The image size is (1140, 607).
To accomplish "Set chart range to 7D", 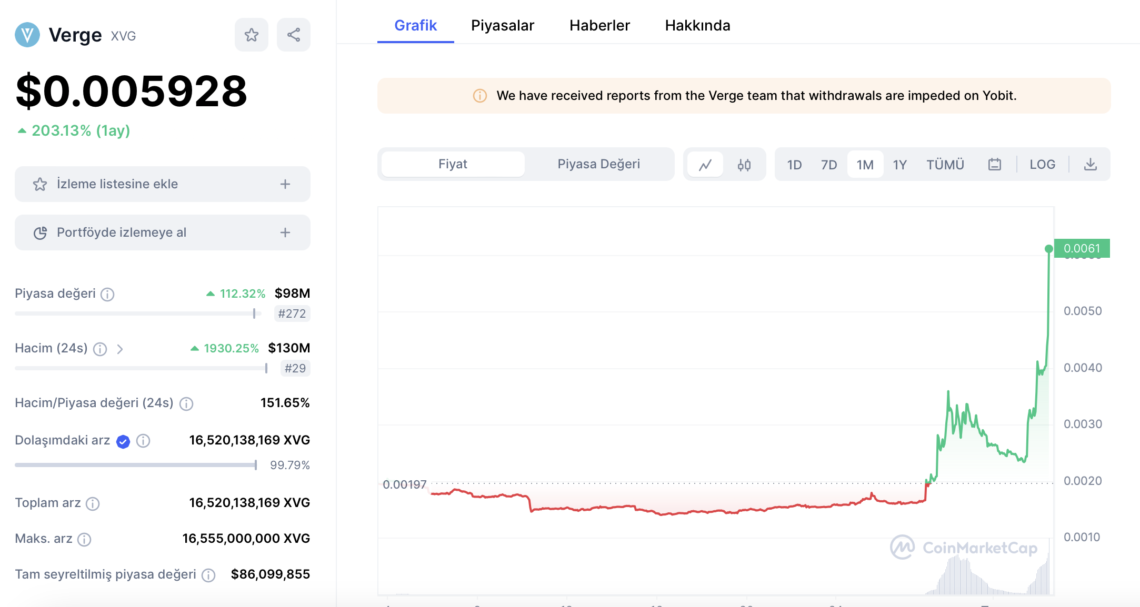I will click(829, 165).
